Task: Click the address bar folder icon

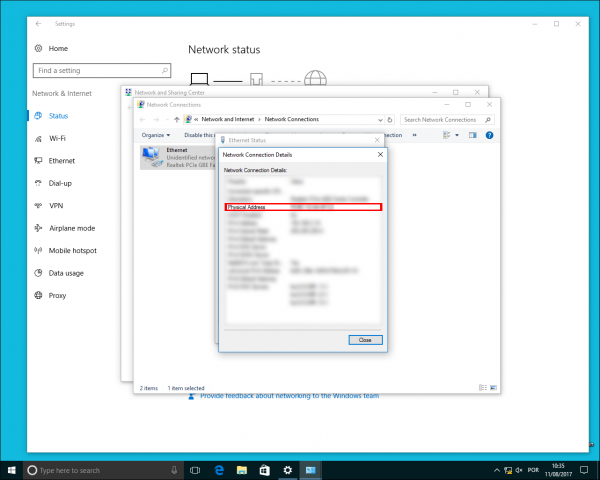Action: tap(188, 119)
